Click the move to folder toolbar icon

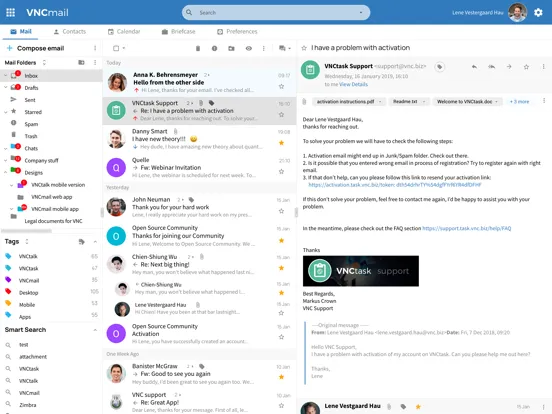[231, 48]
